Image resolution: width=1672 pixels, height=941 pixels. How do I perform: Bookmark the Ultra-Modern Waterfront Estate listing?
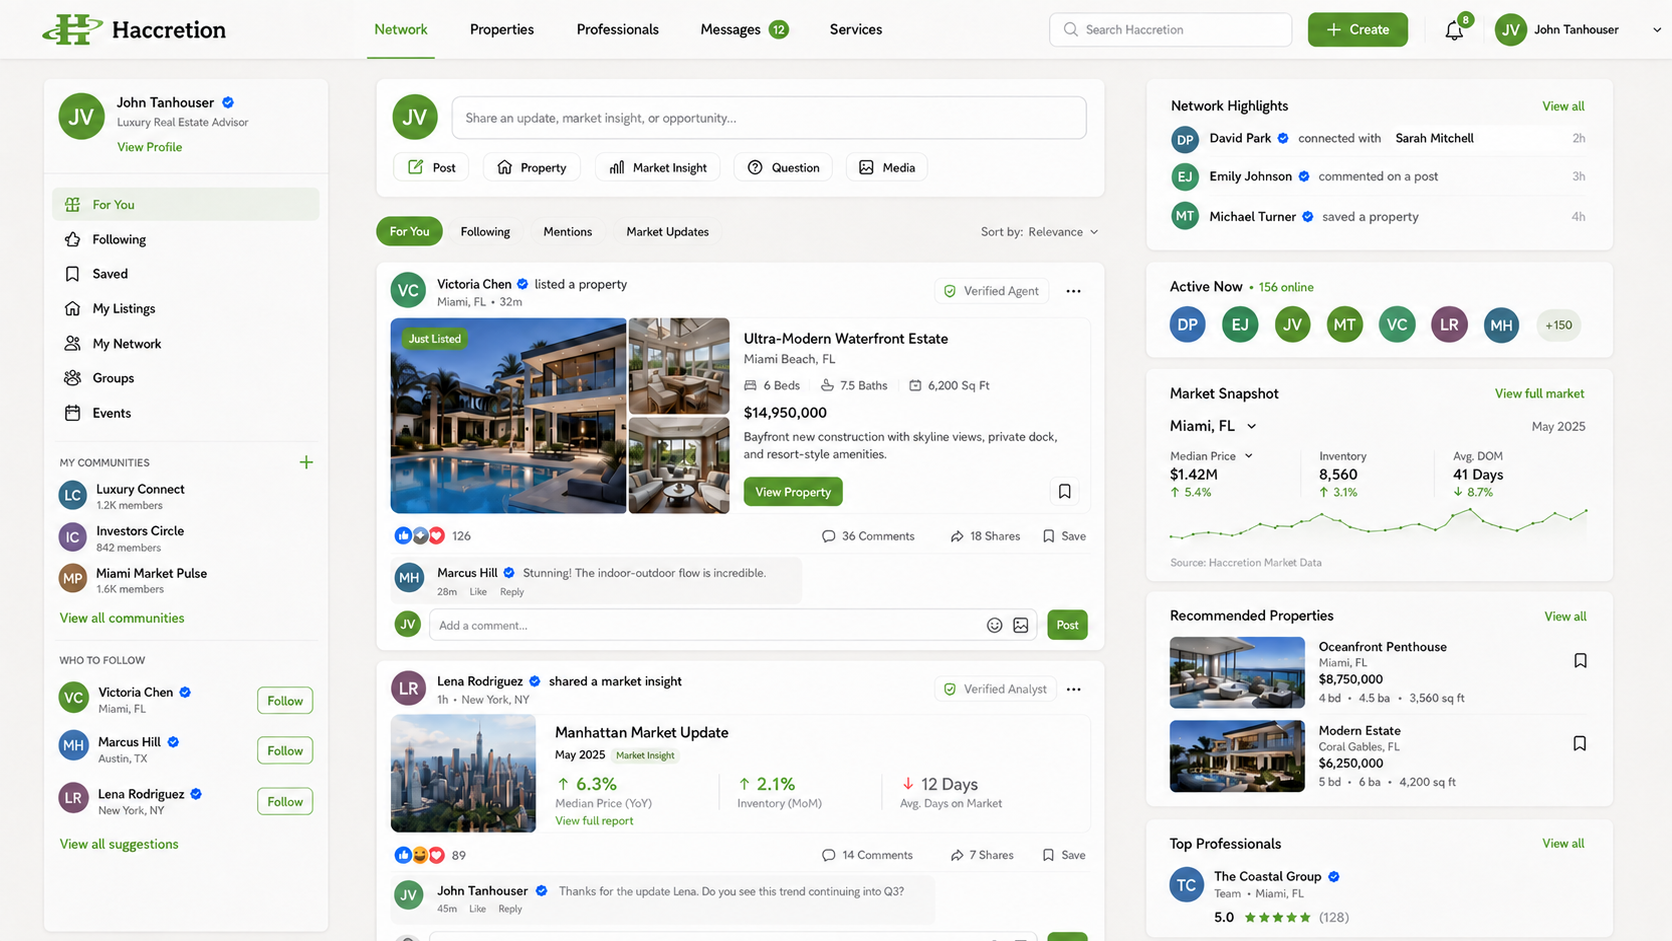[x=1064, y=491]
